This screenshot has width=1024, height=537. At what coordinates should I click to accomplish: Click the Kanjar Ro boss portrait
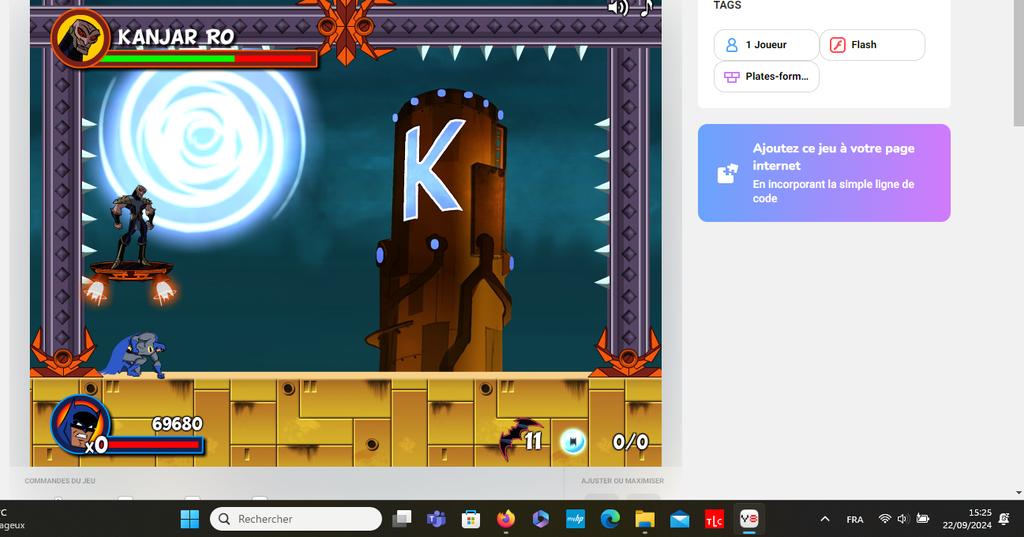[x=78, y=38]
